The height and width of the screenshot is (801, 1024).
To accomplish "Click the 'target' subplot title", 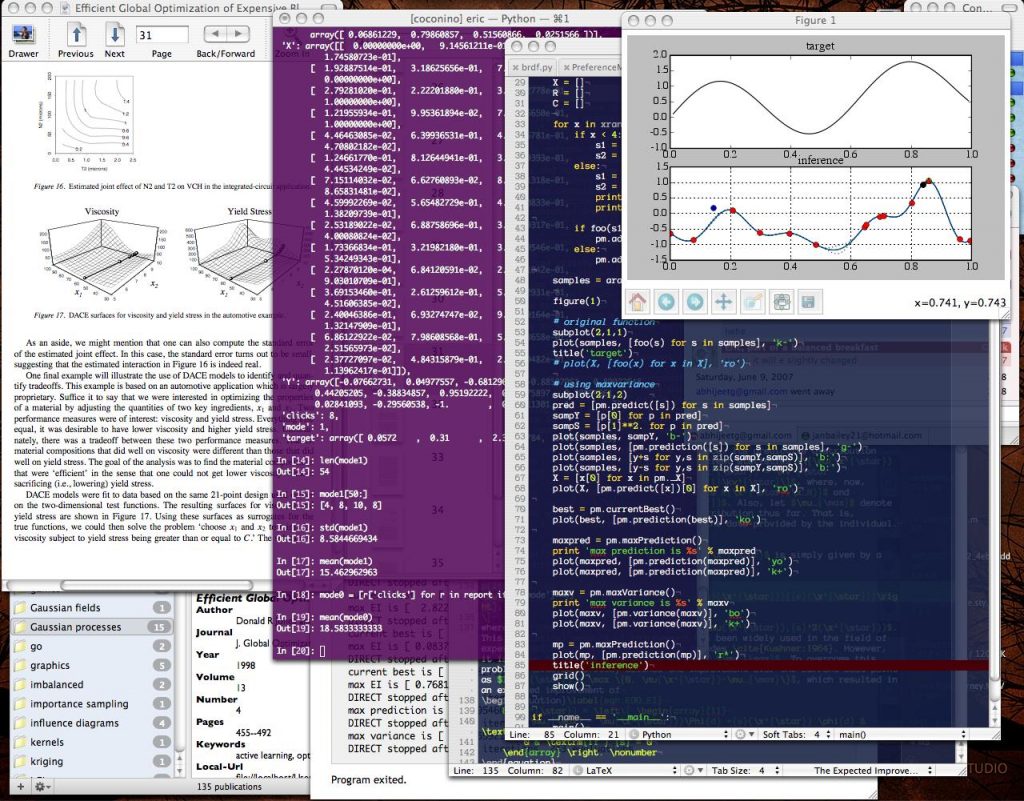I will [x=820, y=46].
